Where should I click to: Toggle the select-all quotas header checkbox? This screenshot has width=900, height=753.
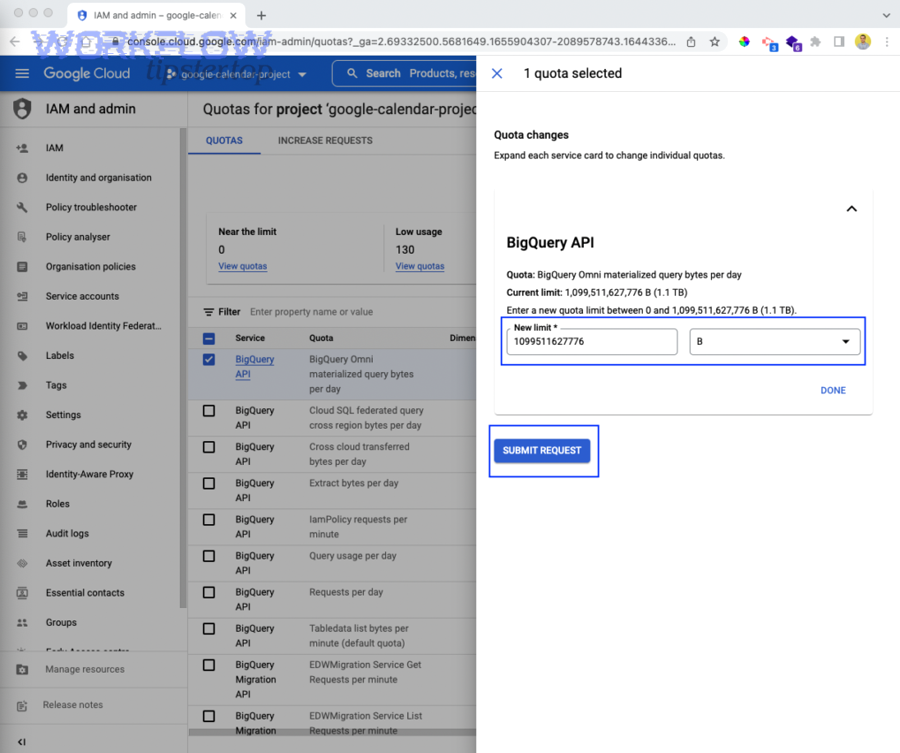point(209,338)
